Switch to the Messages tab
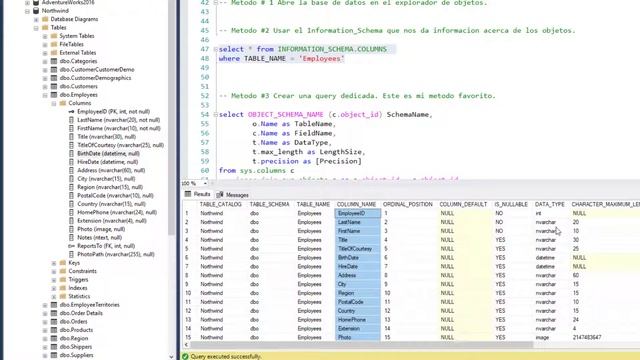The width and height of the screenshot is (640, 360). (x=233, y=195)
